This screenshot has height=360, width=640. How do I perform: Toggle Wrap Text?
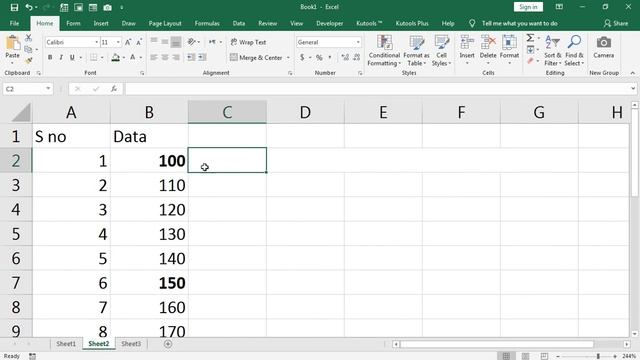(248, 42)
